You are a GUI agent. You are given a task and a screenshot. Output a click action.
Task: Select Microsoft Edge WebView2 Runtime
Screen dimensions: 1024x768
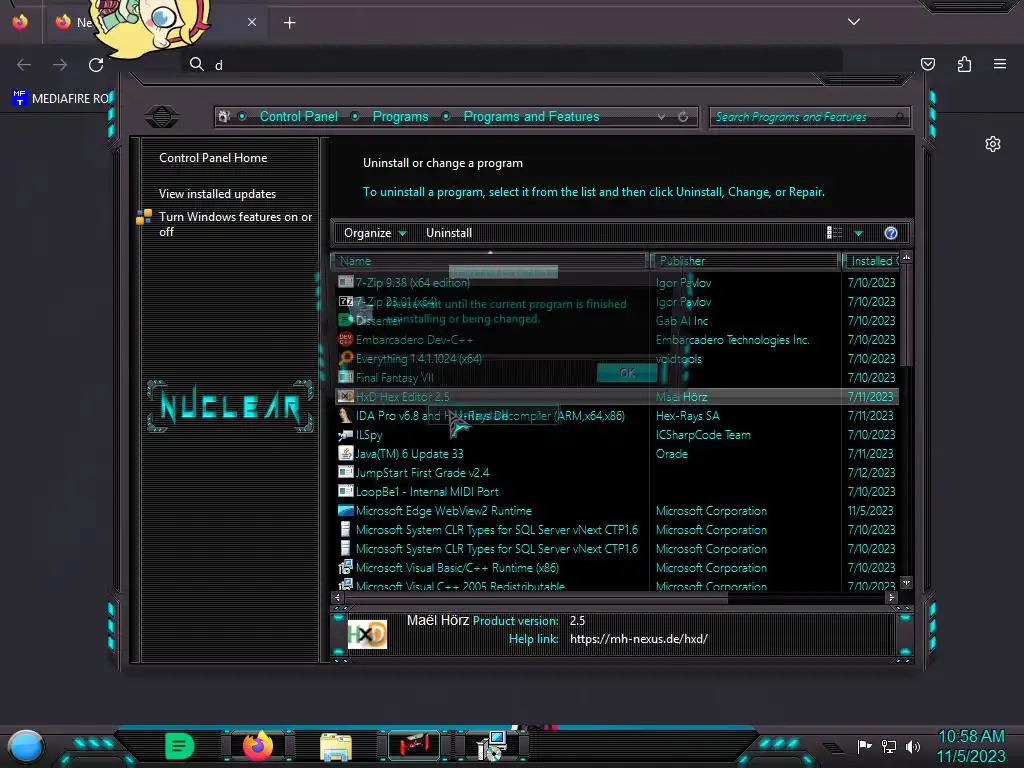443,511
